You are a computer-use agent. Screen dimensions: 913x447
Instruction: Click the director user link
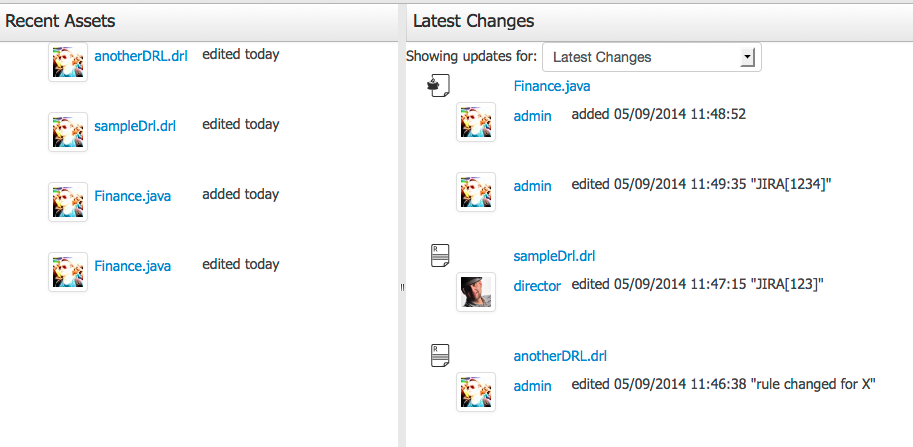(537, 286)
